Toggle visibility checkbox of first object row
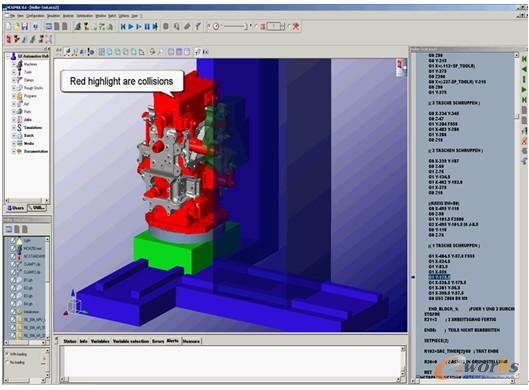Image resolution: width=529 pixels, height=390 pixels. pyautogui.click(x=13, y=241)
